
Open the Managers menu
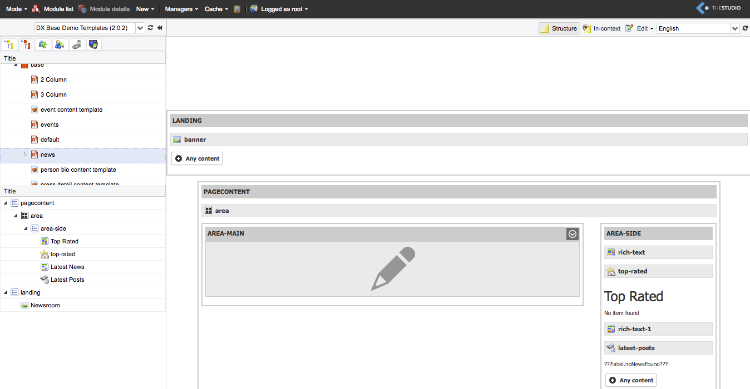[x=181, y=9]
